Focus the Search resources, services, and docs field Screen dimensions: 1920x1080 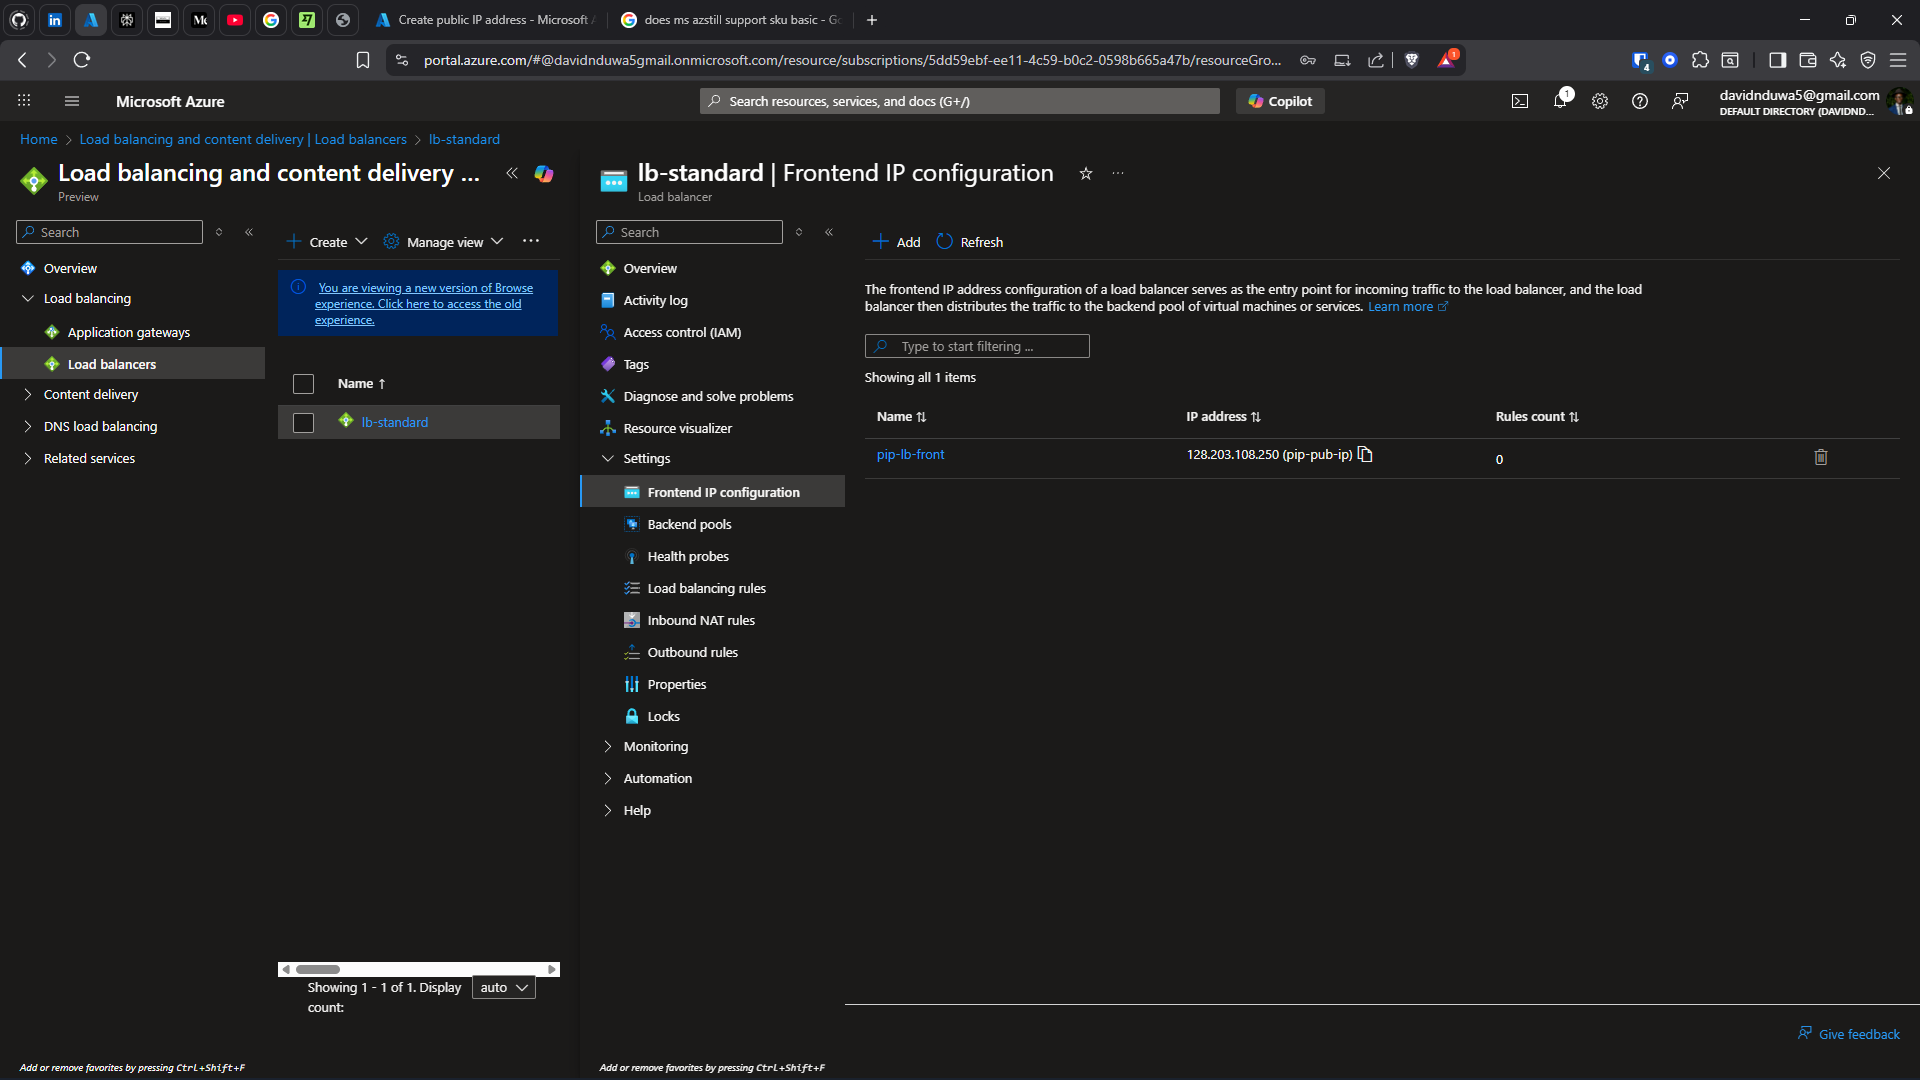[x=960, y=101]
